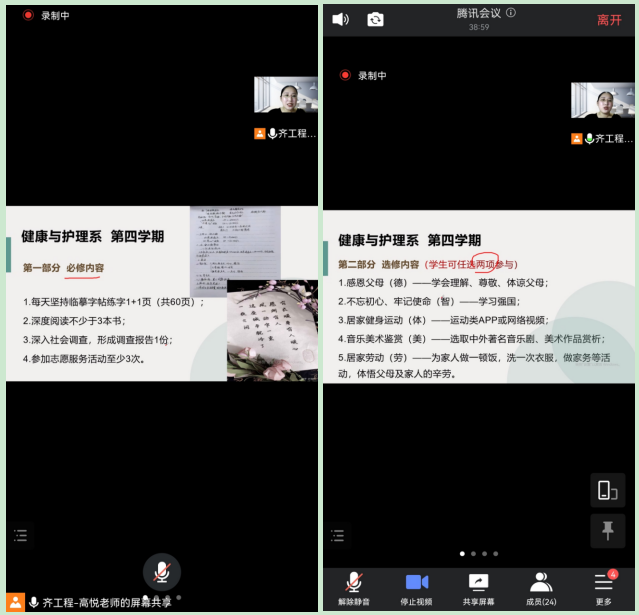This screenshot has height=615, width=639.
Task: Tap the red 离开 leave button
Action: pos(609,20)
